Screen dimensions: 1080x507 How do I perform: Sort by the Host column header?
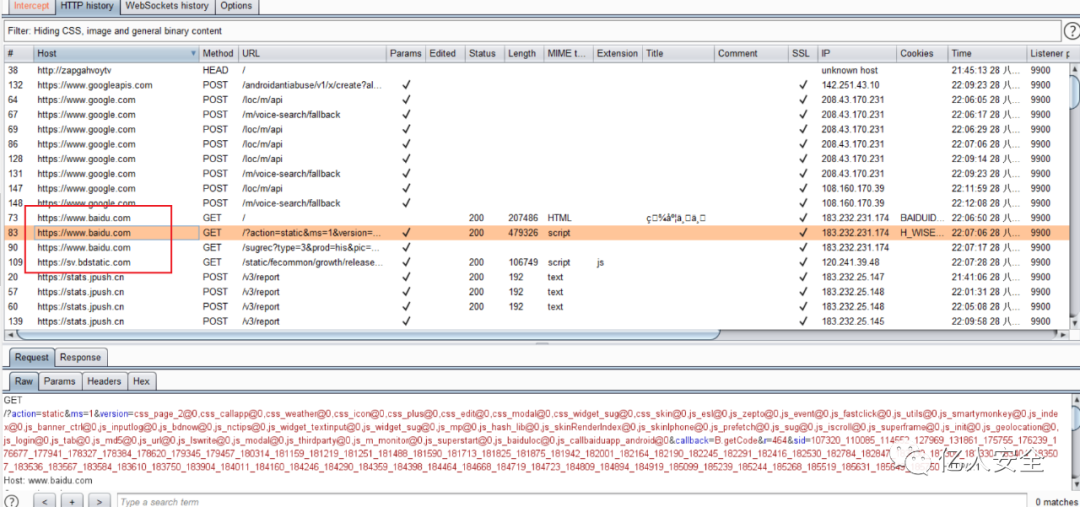tap(116, 53)
